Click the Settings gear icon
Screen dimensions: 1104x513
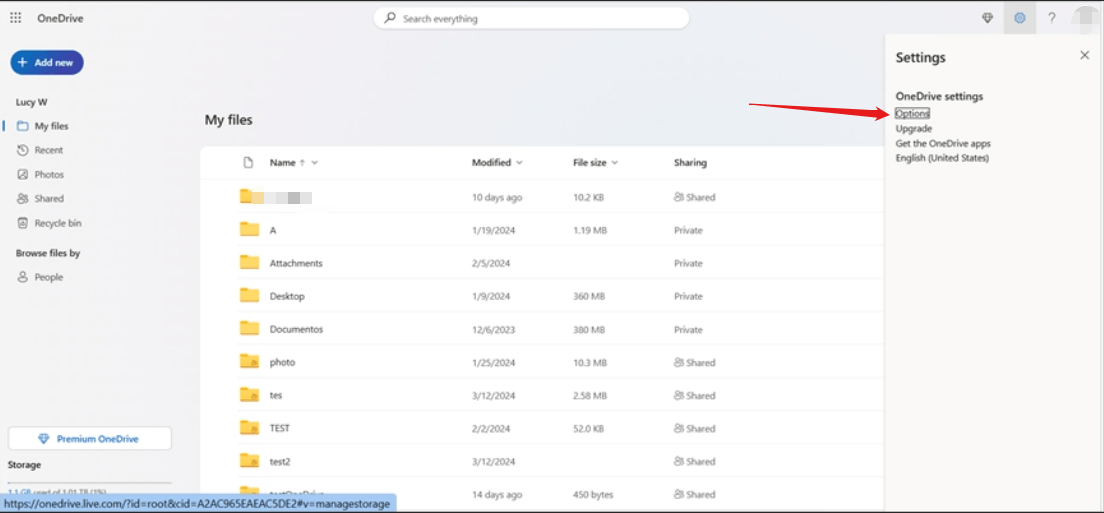(1020, 18)
